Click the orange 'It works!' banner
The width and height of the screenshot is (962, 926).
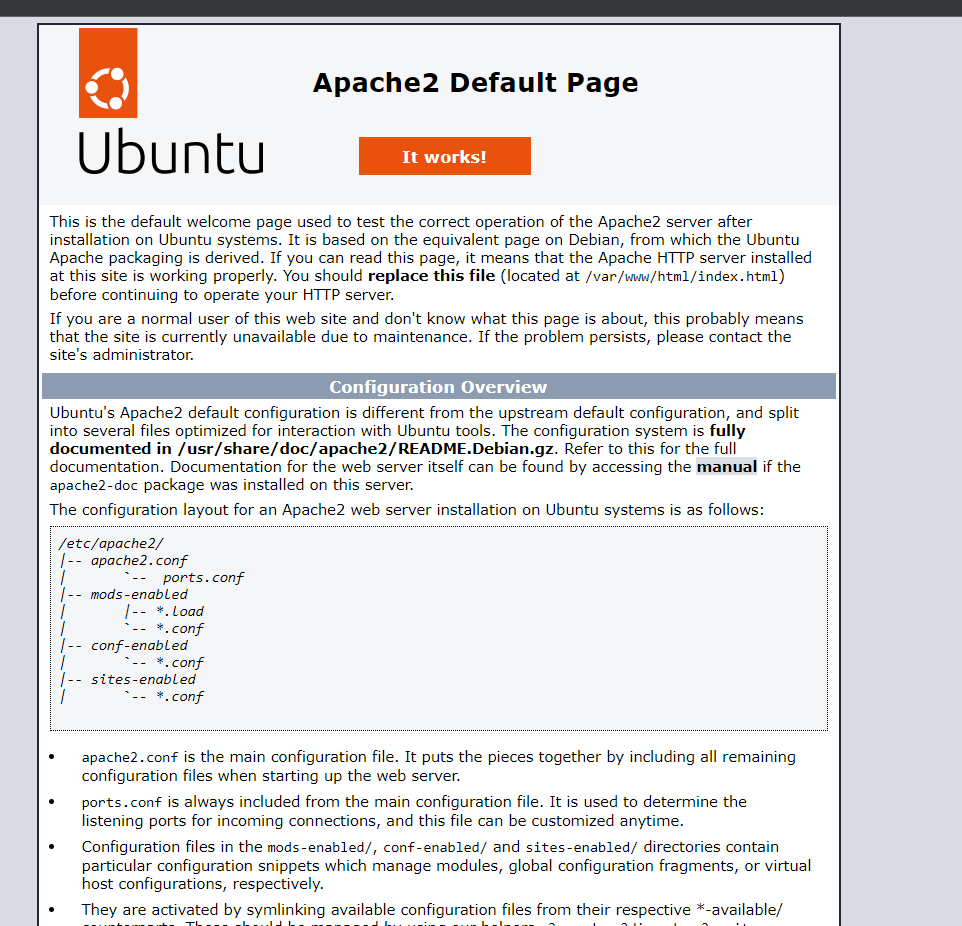point(445,156)
